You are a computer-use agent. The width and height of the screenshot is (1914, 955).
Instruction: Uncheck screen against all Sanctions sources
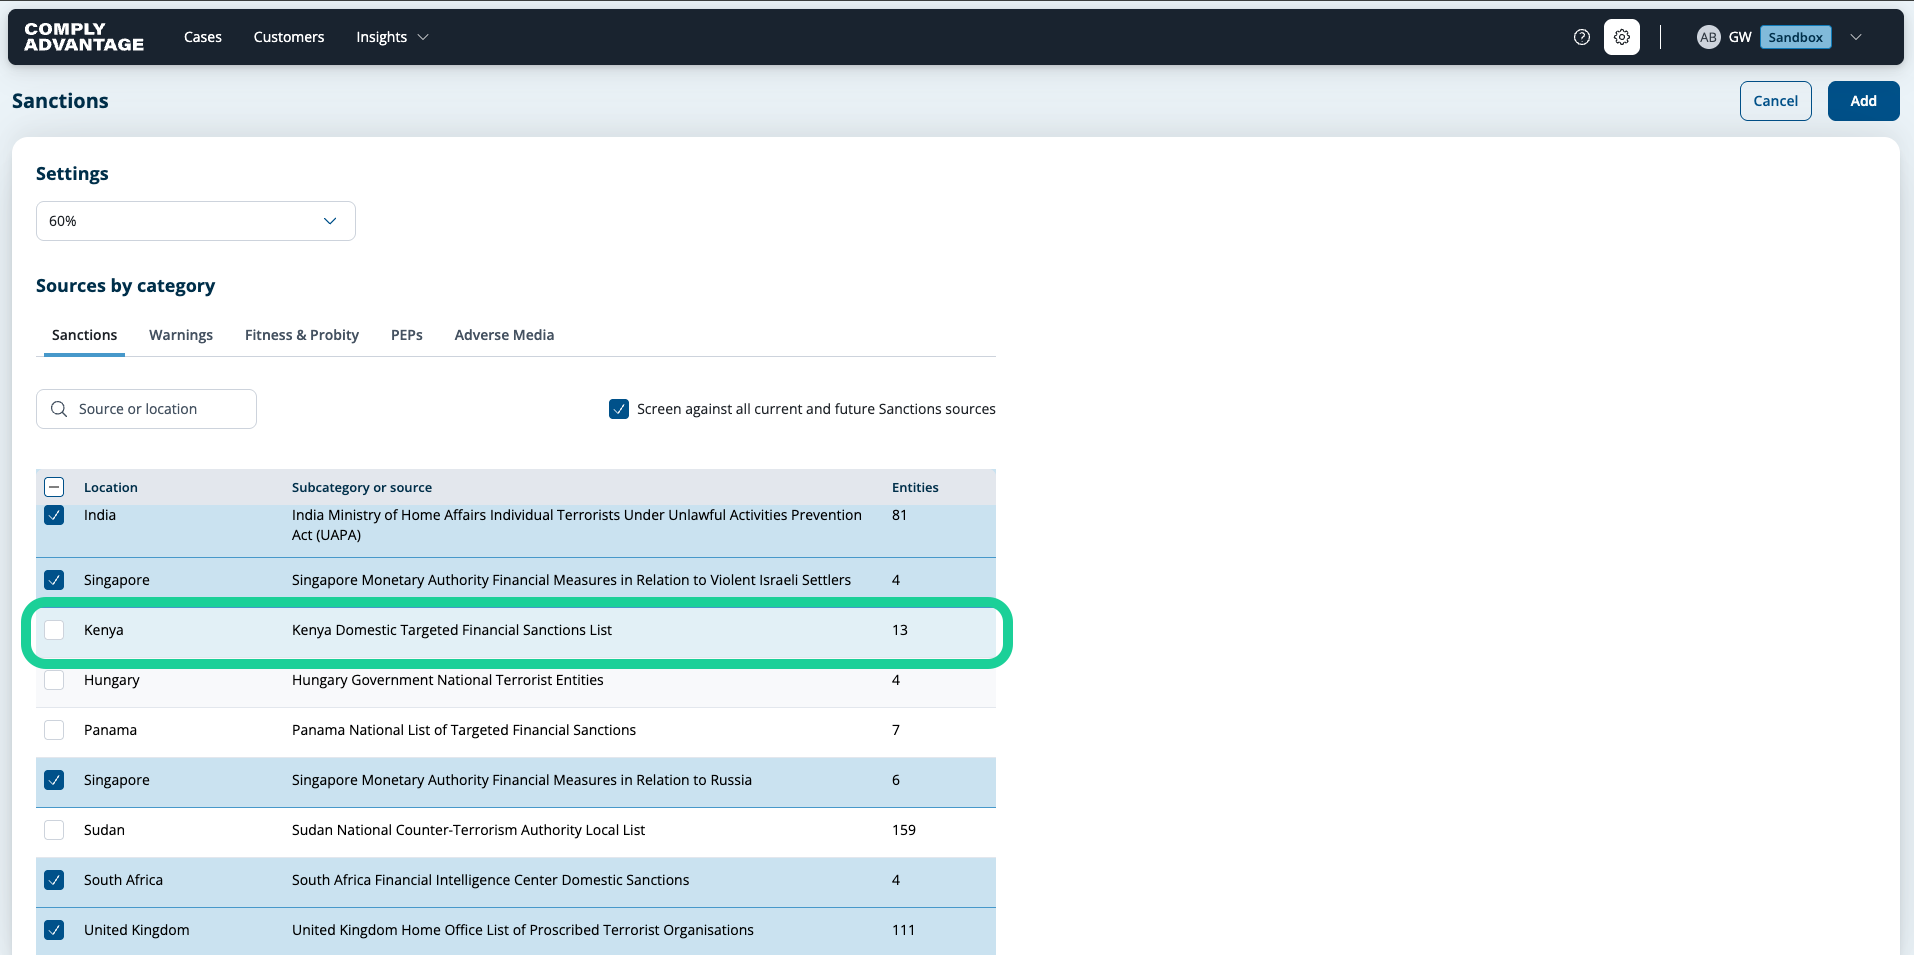tap(619, 409)
